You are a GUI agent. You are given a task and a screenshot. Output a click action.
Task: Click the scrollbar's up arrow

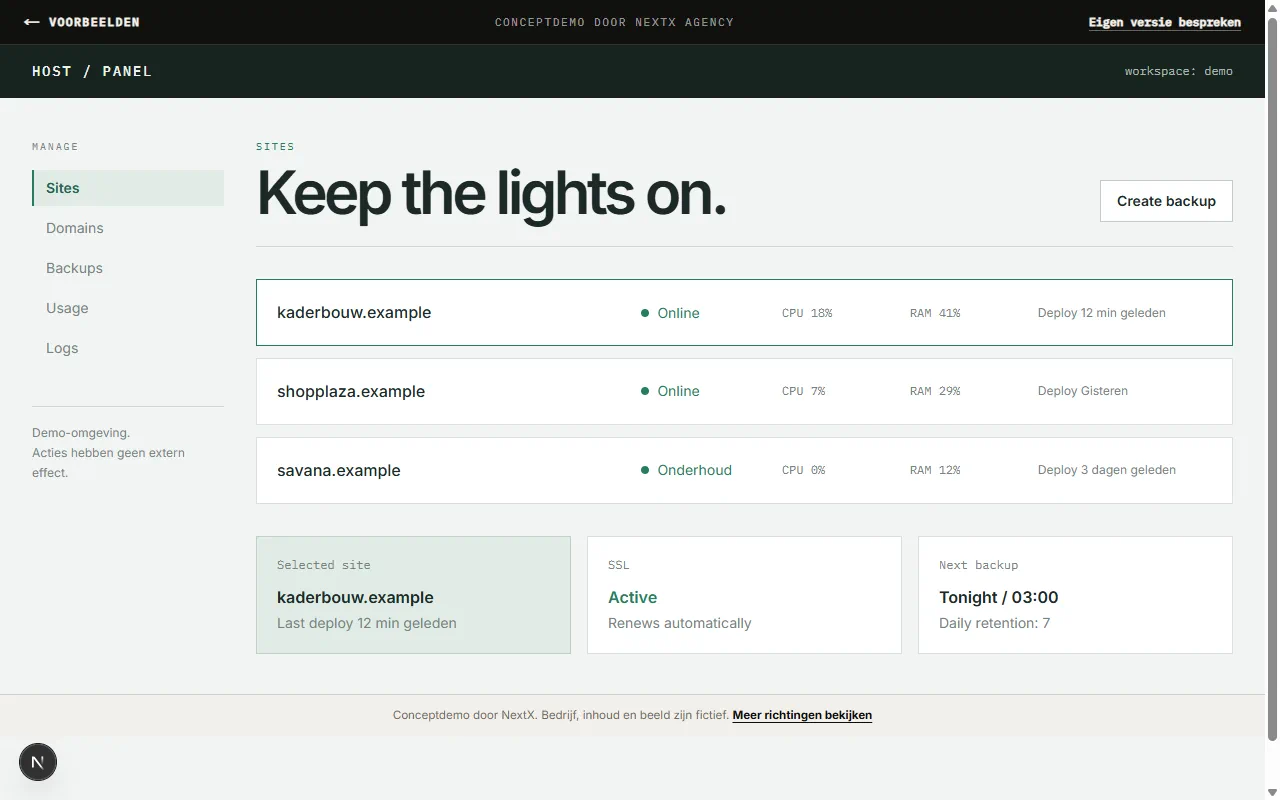tap(1272, 7)
